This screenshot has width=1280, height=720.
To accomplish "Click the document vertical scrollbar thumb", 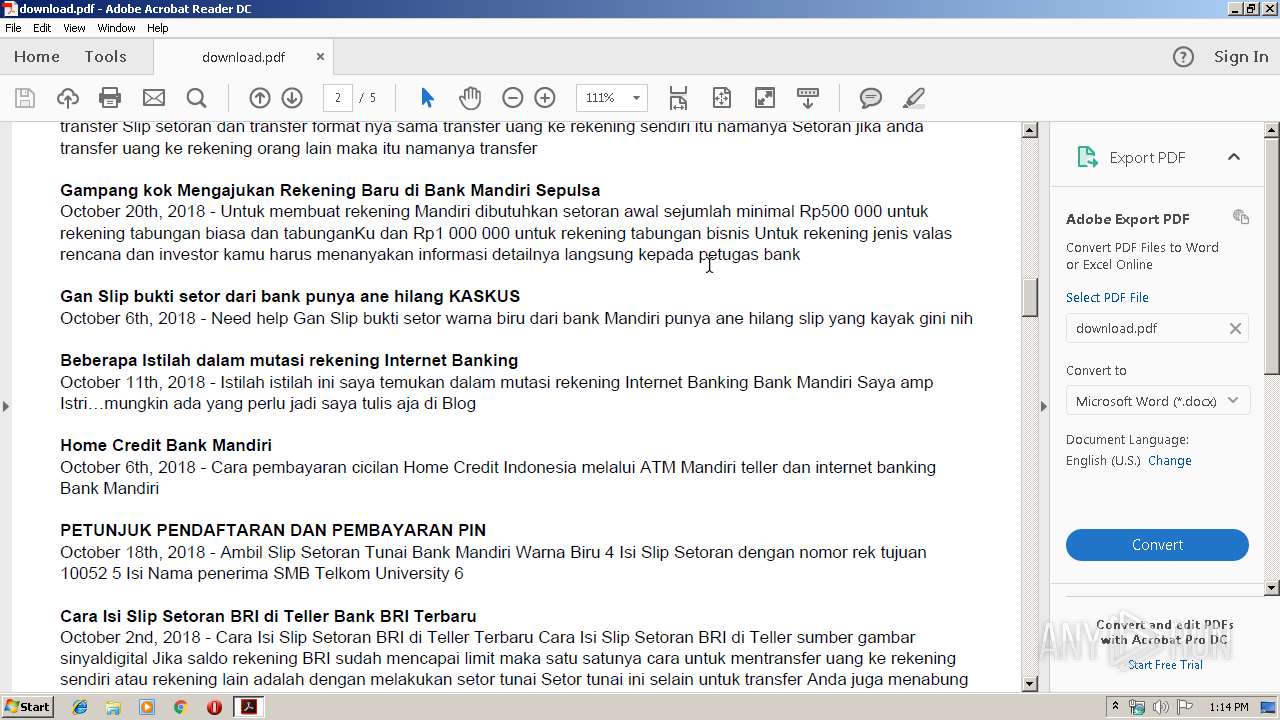I will coord(1029,297).
